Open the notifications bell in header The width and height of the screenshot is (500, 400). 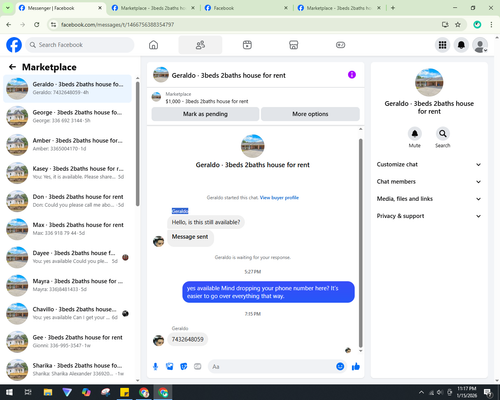tap(461, 45)
